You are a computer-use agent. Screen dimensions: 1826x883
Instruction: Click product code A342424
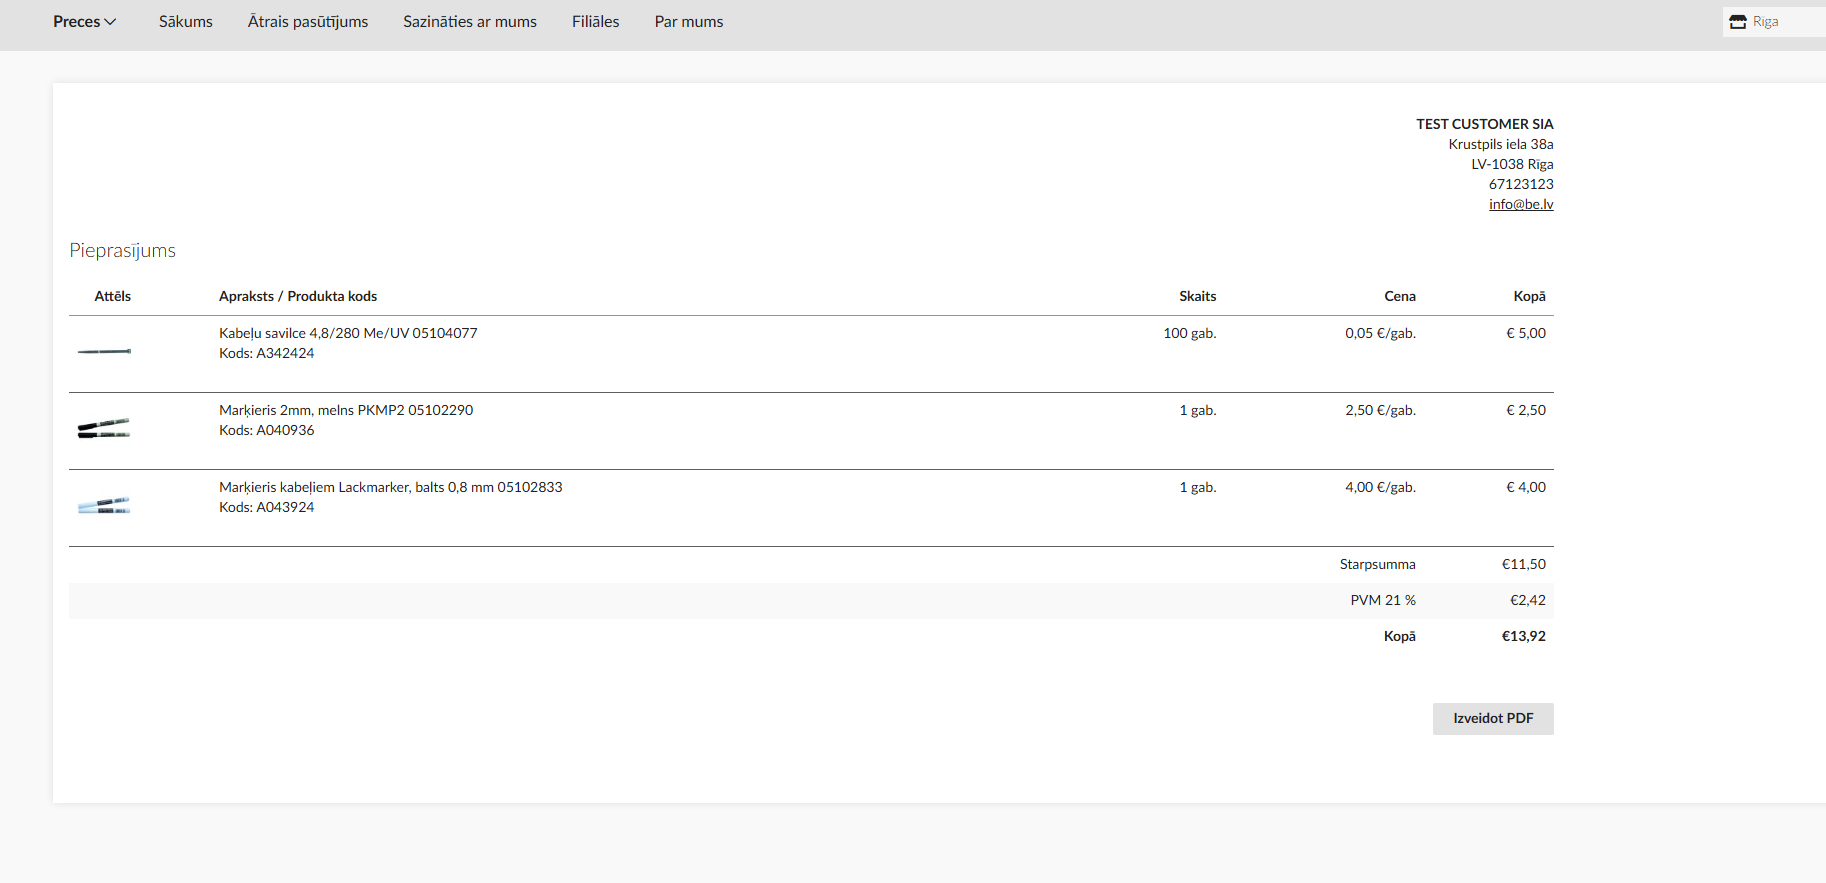(266, 353)
